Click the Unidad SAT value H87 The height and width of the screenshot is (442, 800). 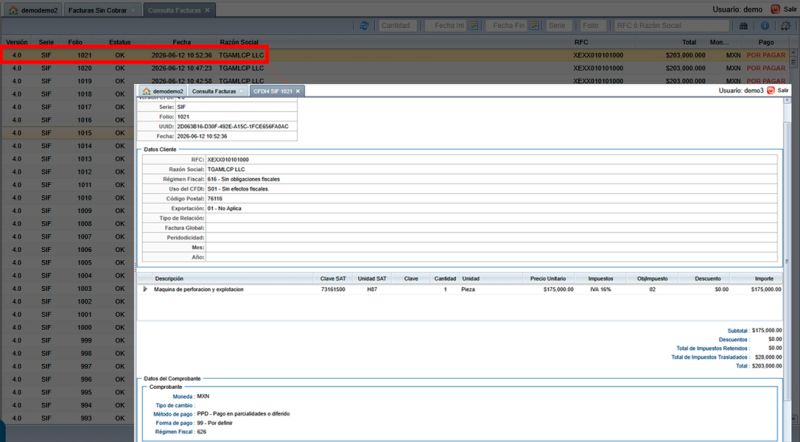point(372,289)
